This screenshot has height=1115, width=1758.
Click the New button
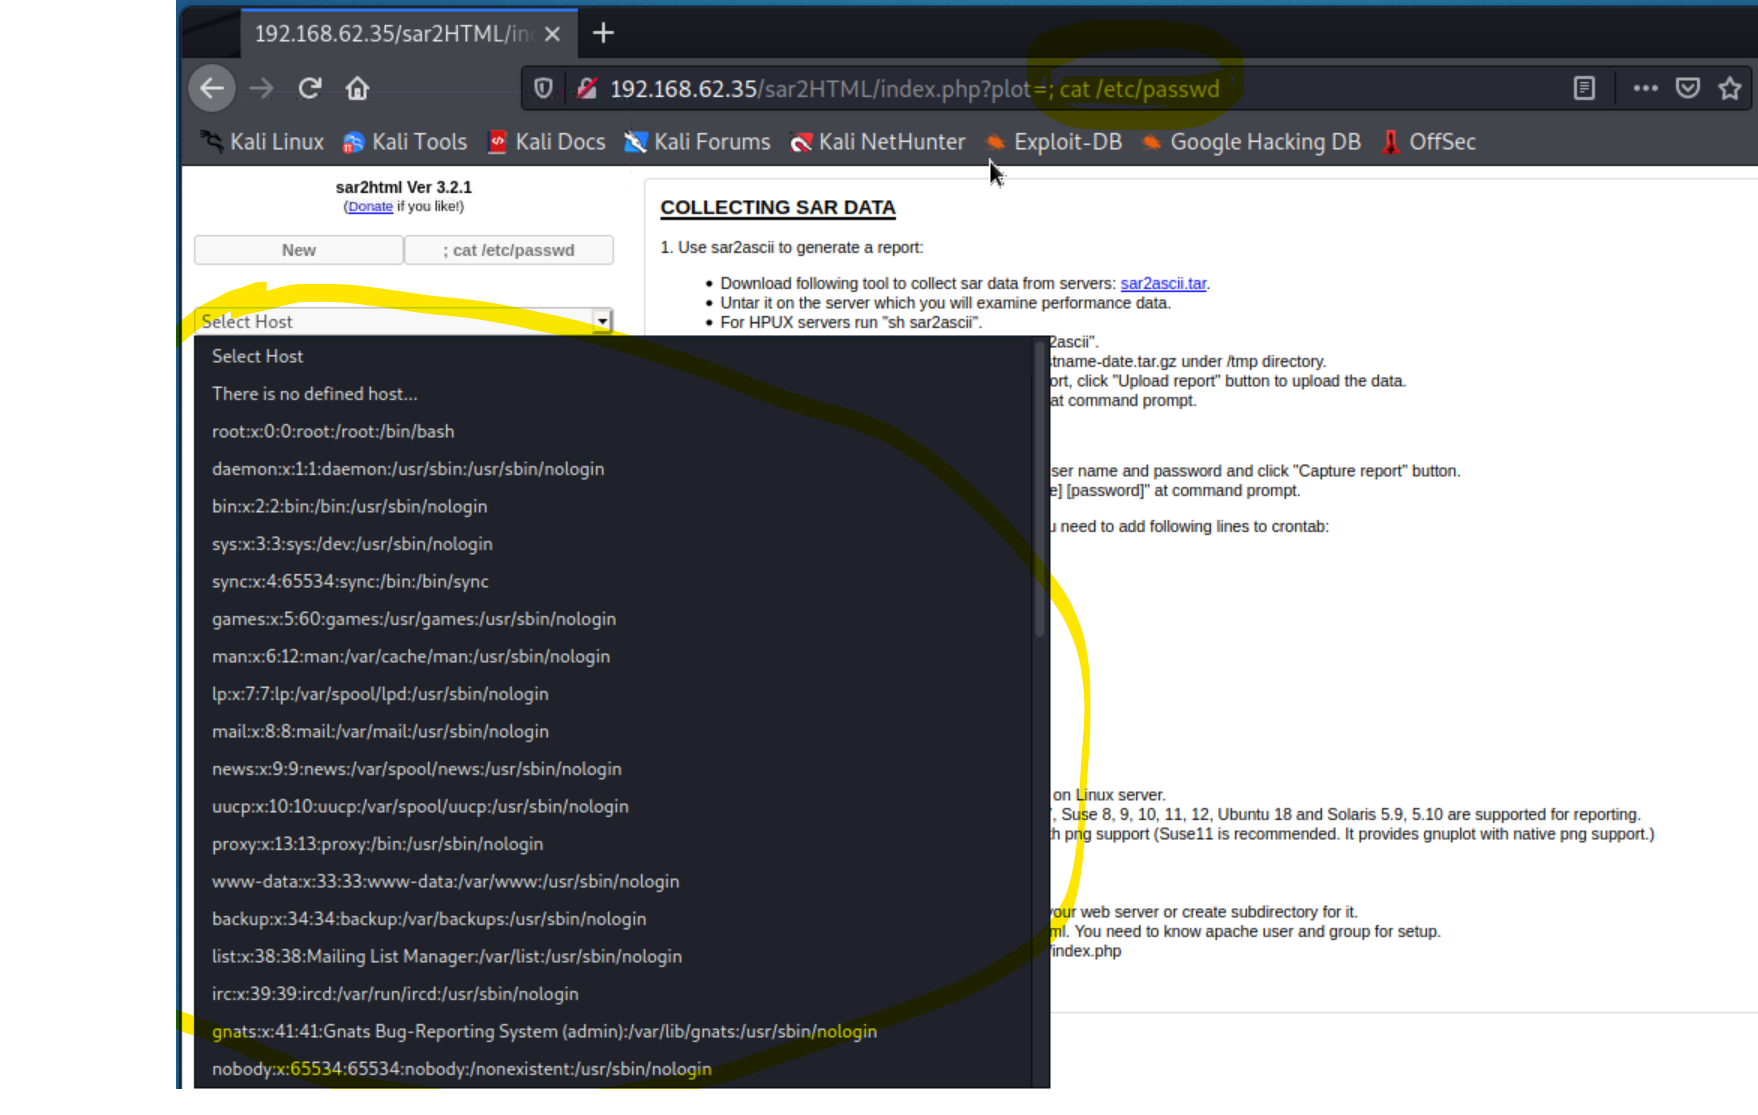(x=299, y=250)
